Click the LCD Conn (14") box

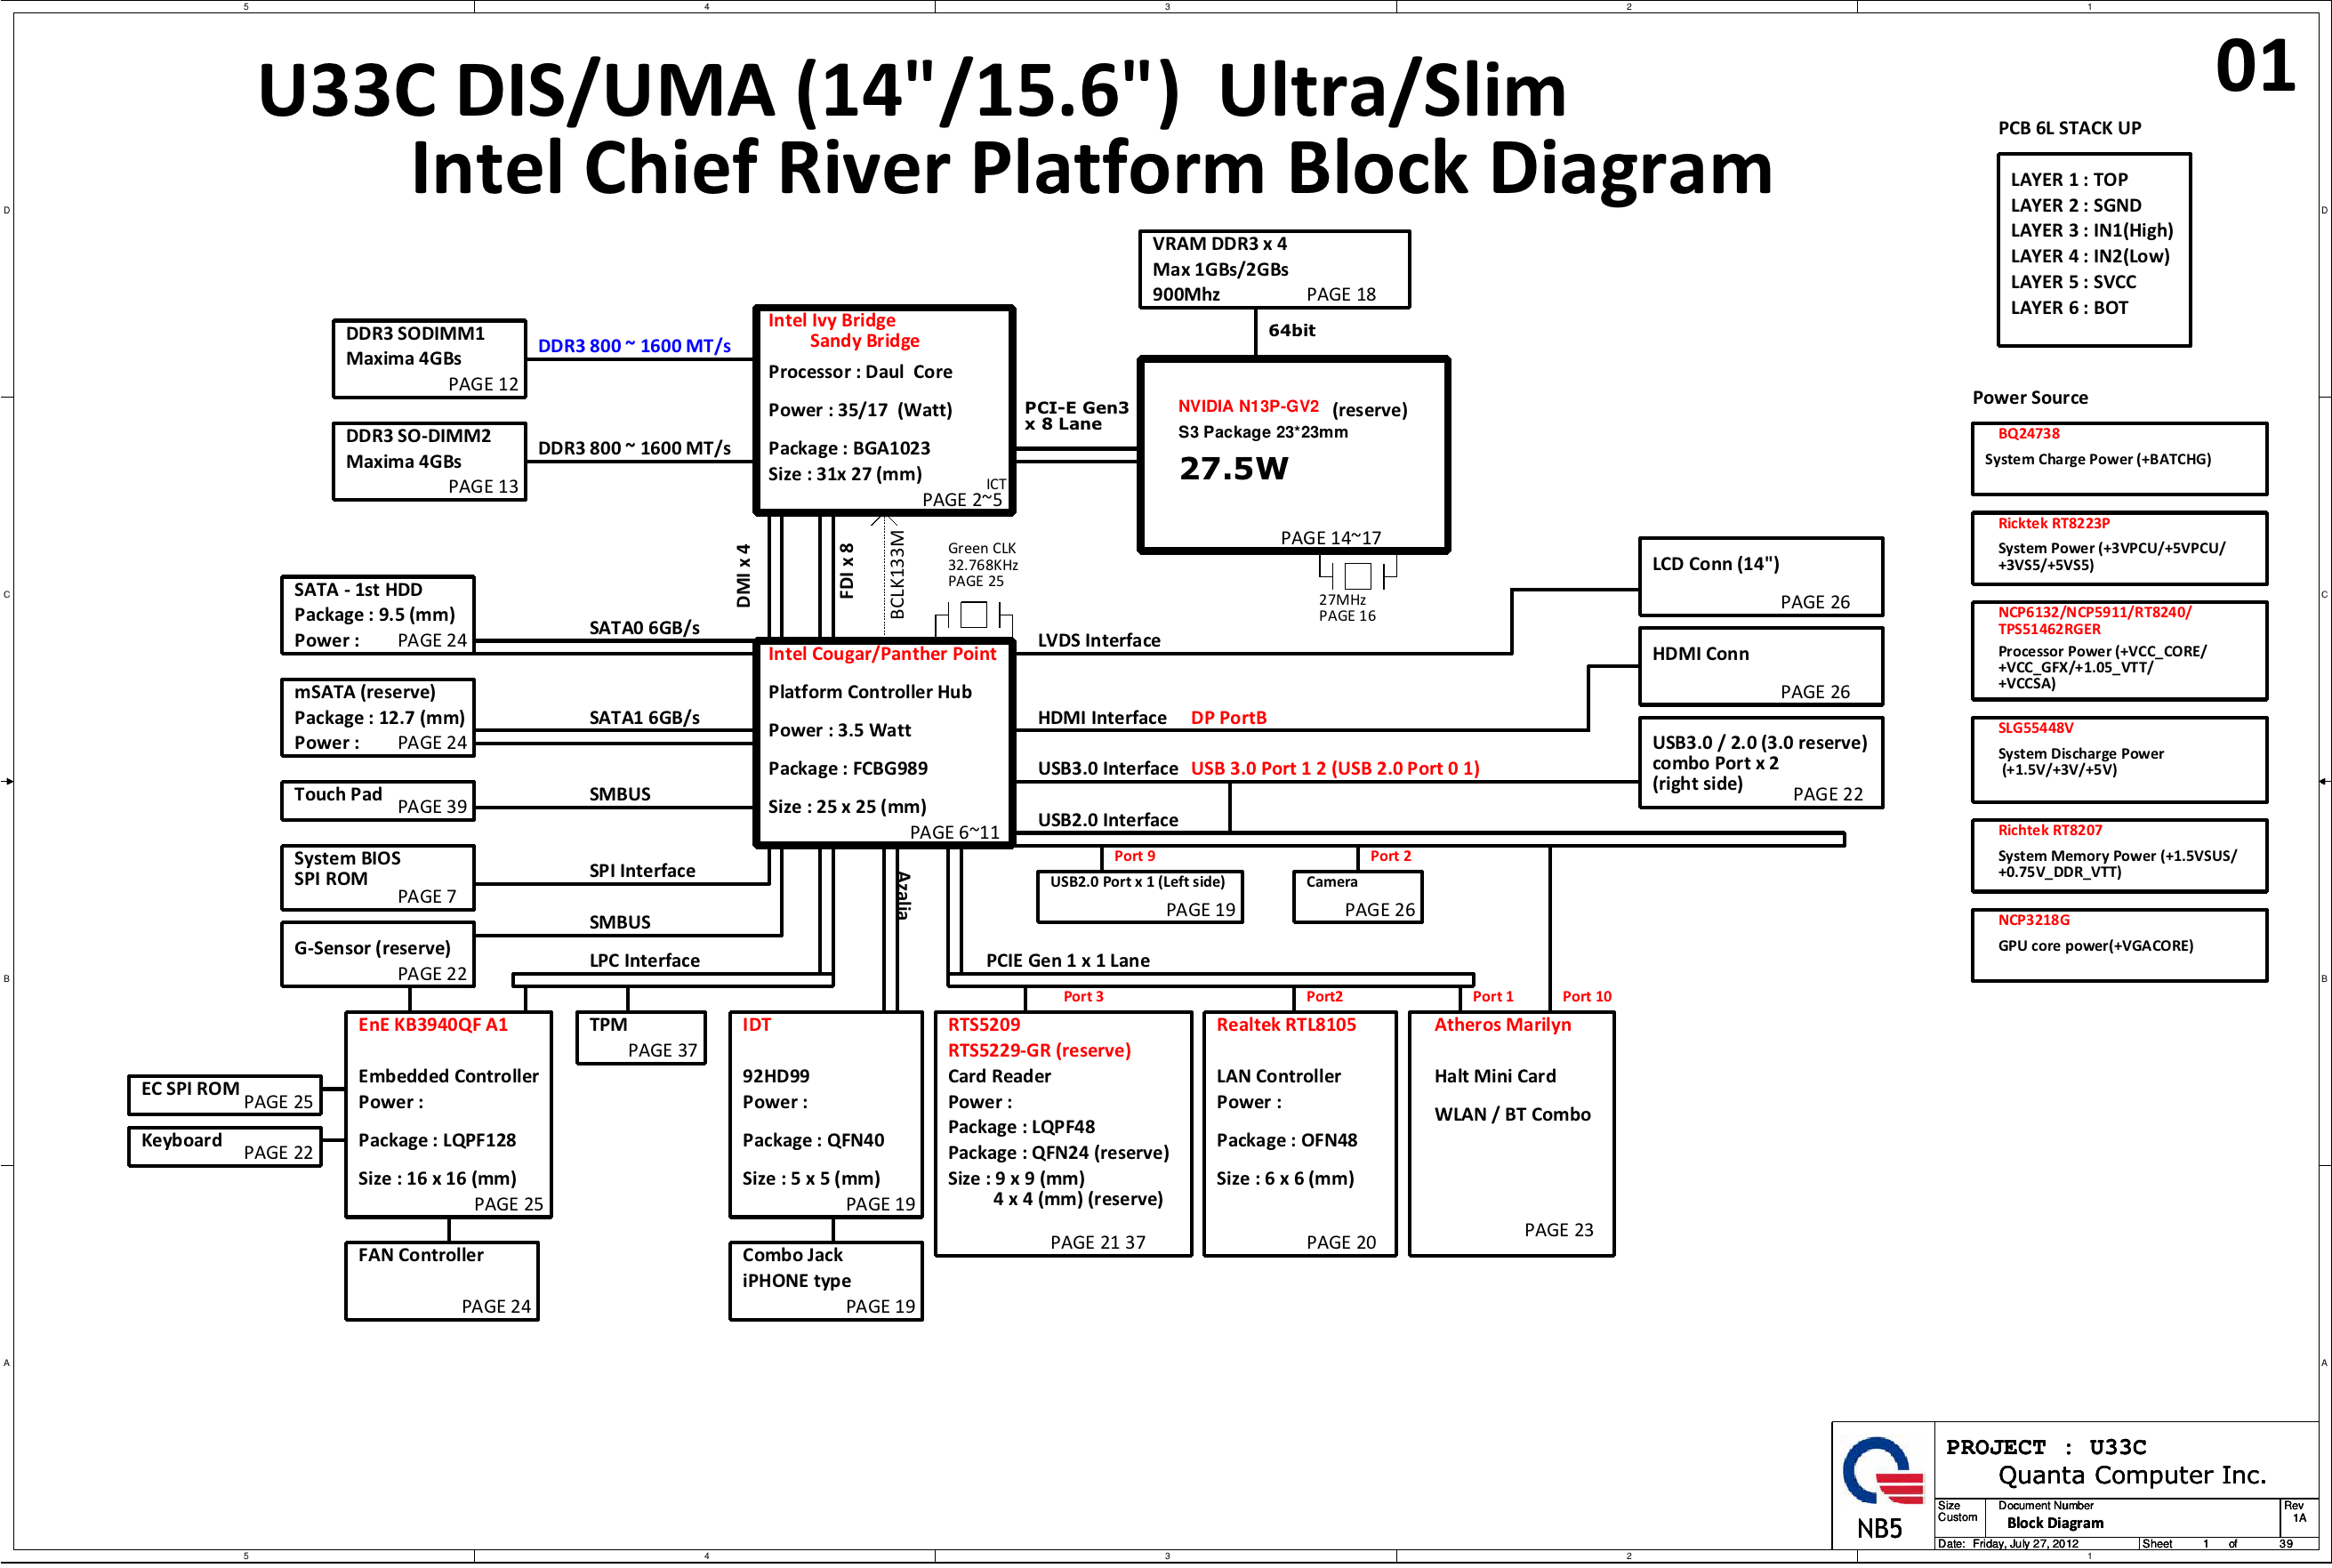1760,577
